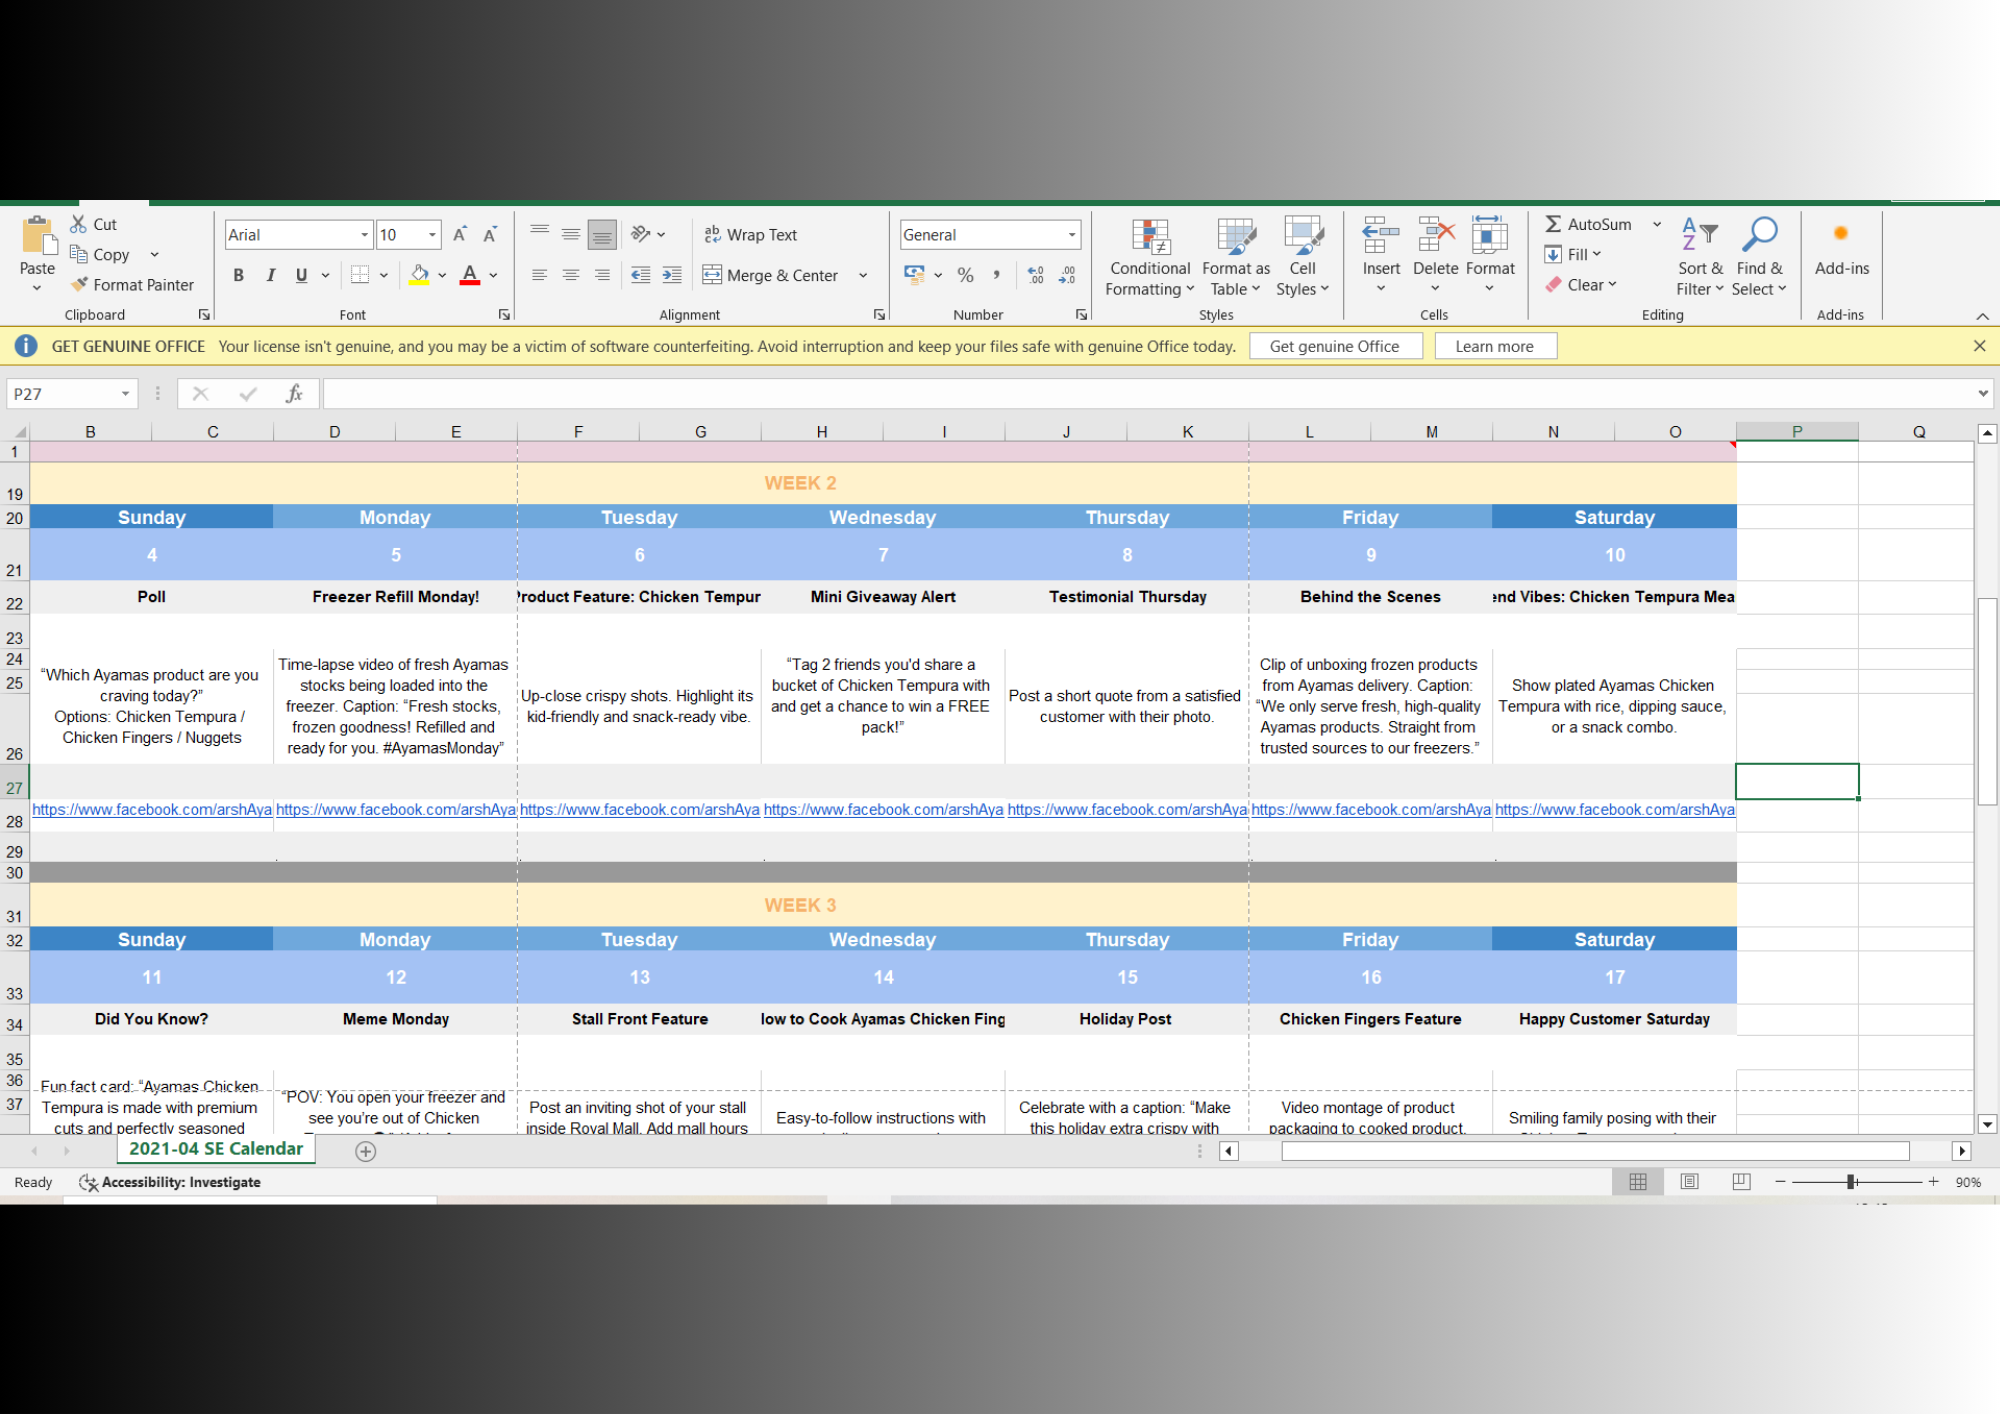Screen dimensions: 2000x1414
Task: Increase Decimal places
Action: click(x=1036, y=275)
